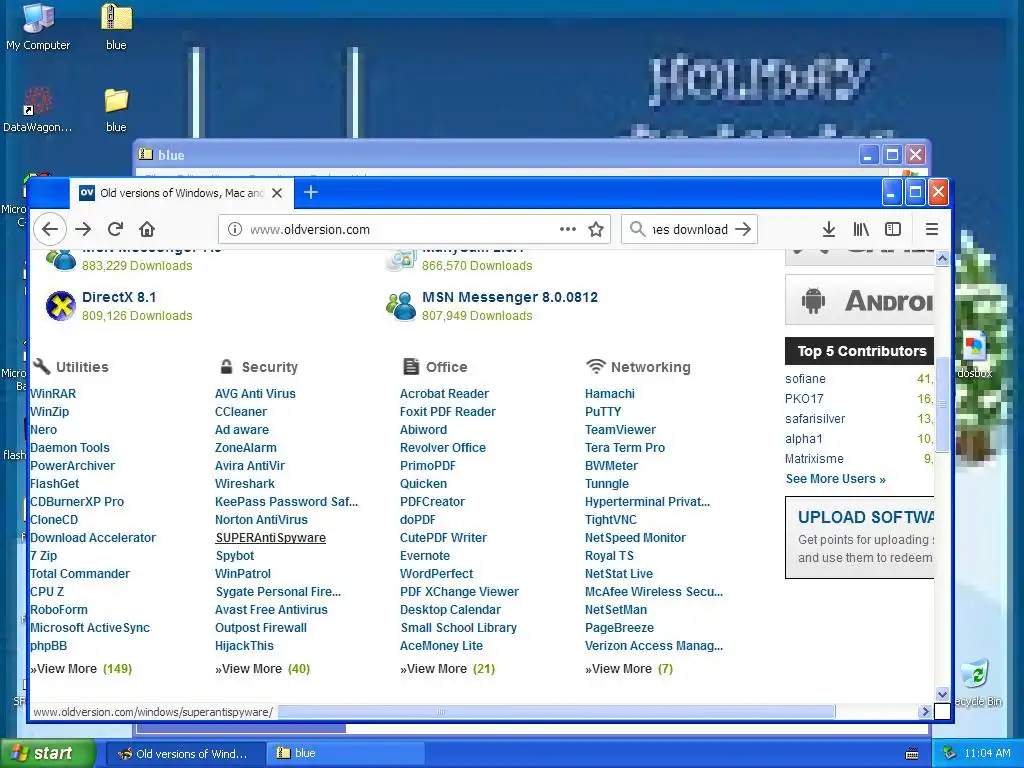Select the DataWagon desktop shortcut
Viewport: 1024px width, 768px height.
click(38, 110)
